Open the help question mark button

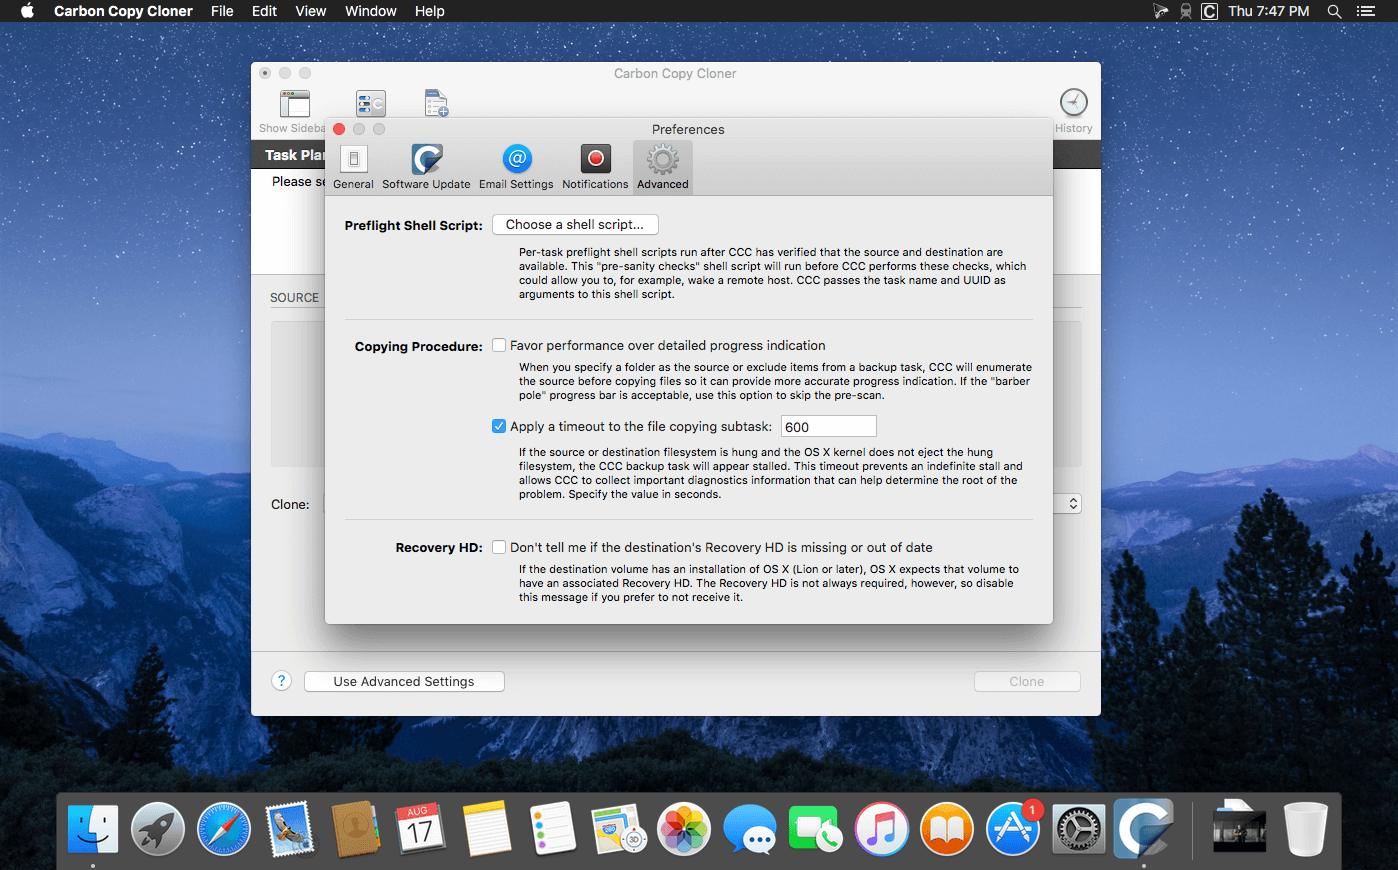[x=281, y=681]
